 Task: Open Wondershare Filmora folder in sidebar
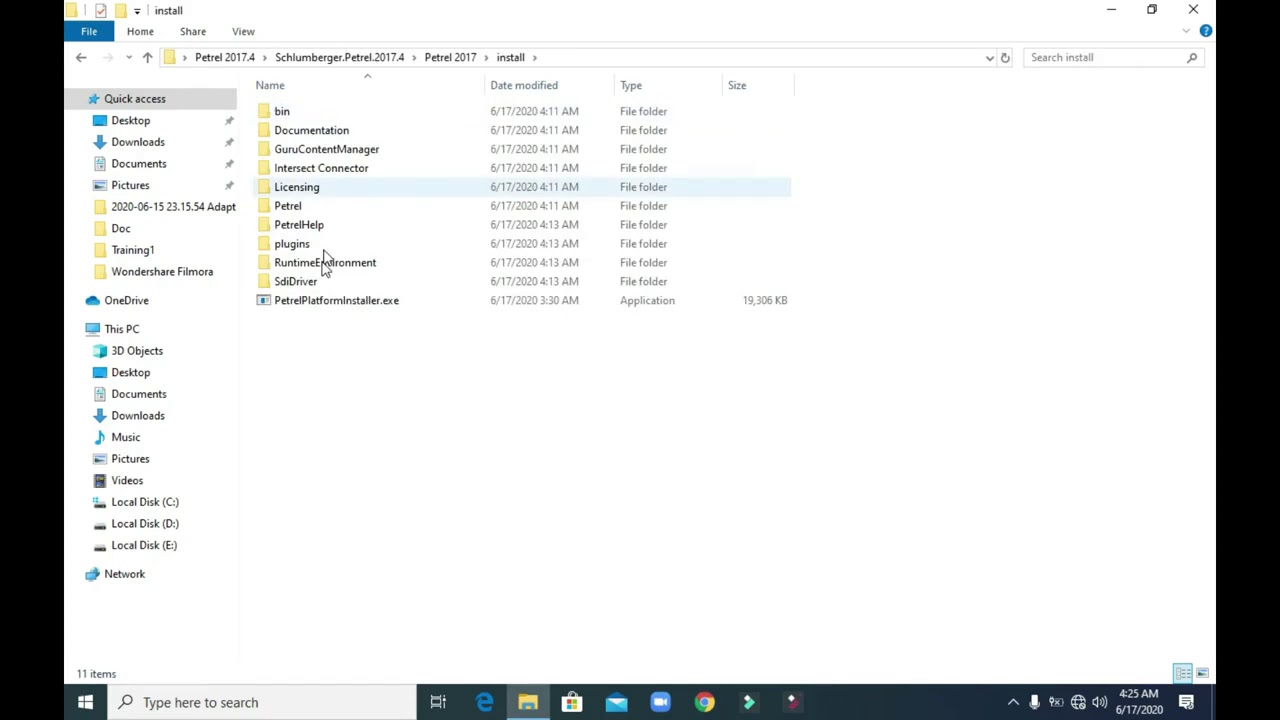(161, 272)
